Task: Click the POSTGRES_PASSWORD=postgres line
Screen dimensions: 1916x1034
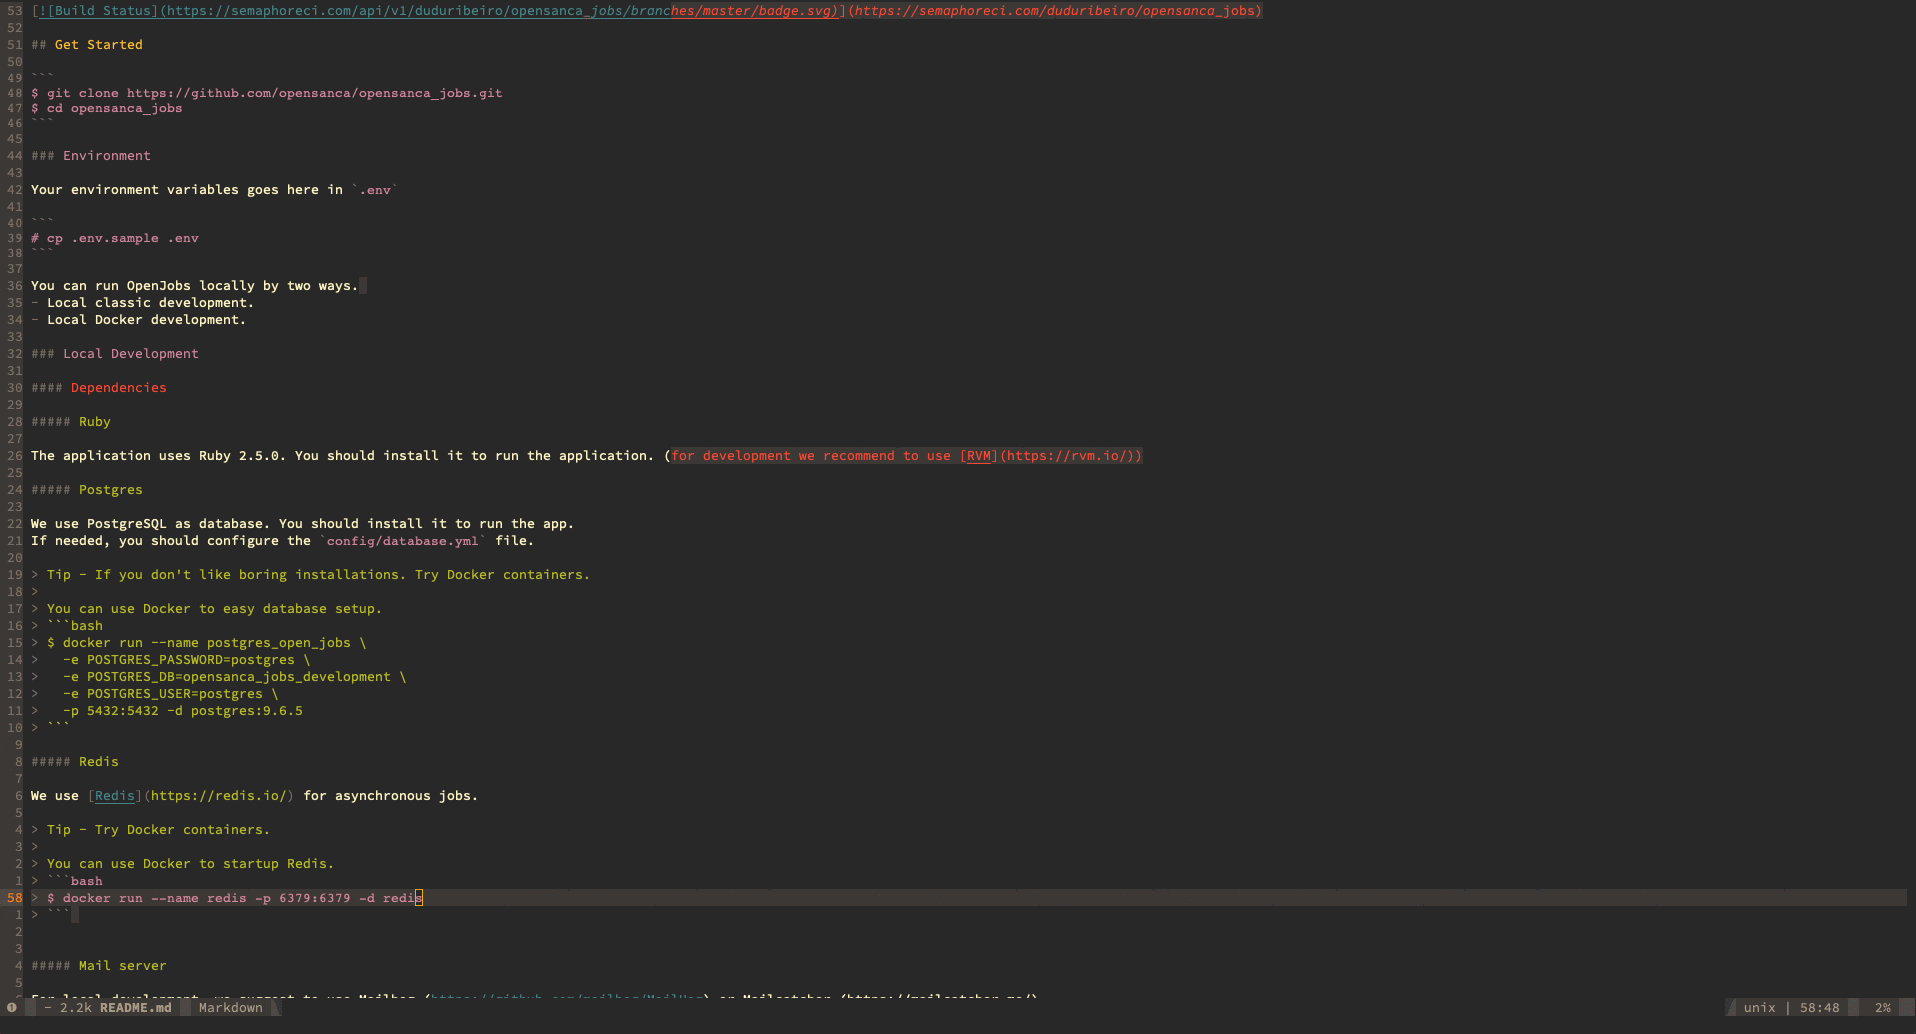Action: click(187, 660)
